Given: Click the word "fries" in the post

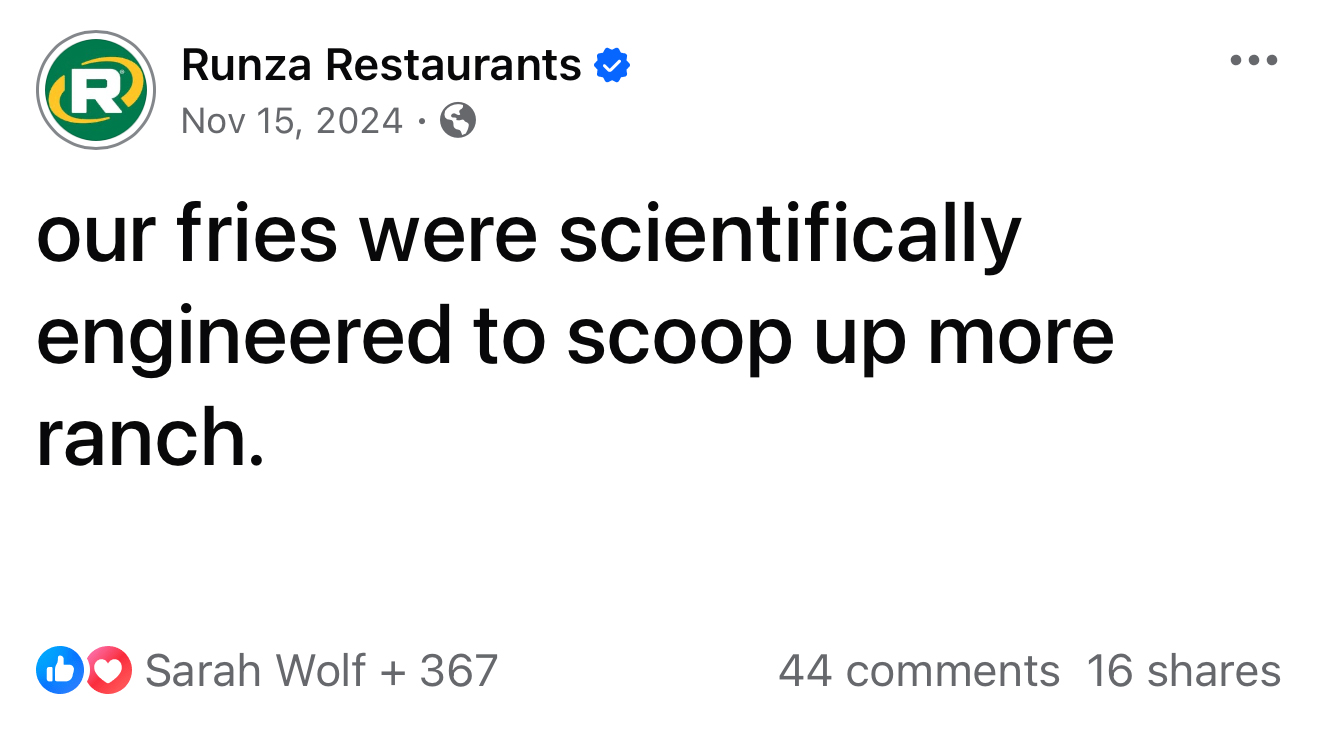Looking at the screenshot, I should pyautogui.click(x=257, y=236).
